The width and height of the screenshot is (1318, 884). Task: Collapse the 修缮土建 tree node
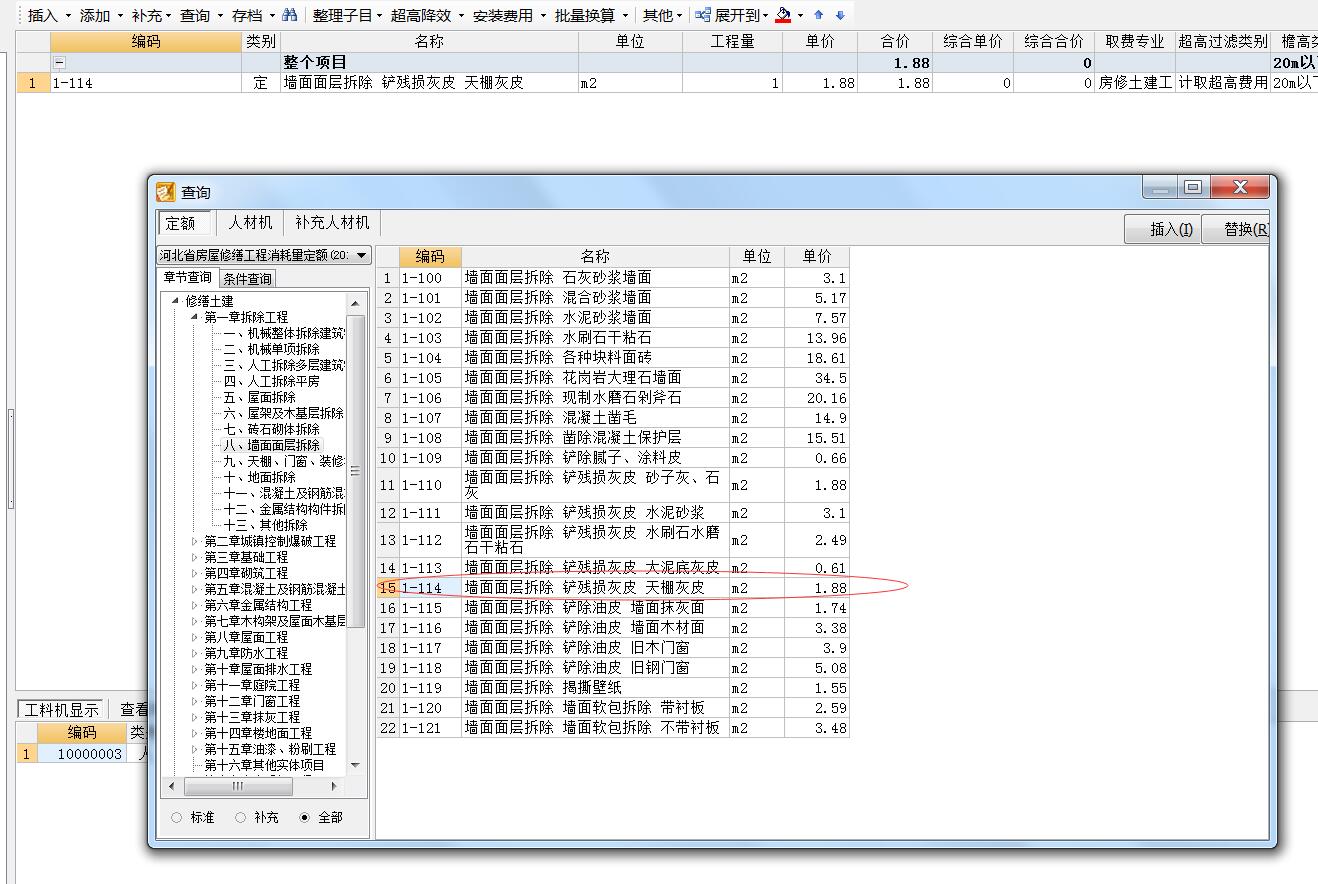175,301
